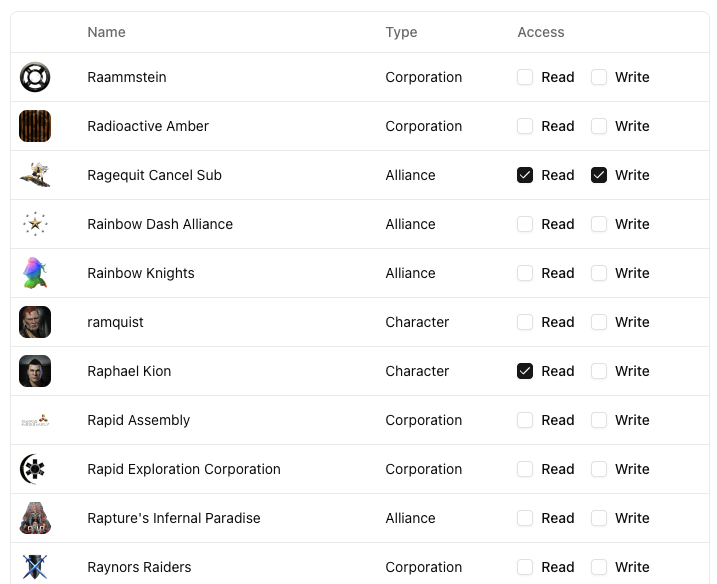Uncheck Write access for Ragequit Cancel Sub
The image size is (717, 584).
(599, 175)
